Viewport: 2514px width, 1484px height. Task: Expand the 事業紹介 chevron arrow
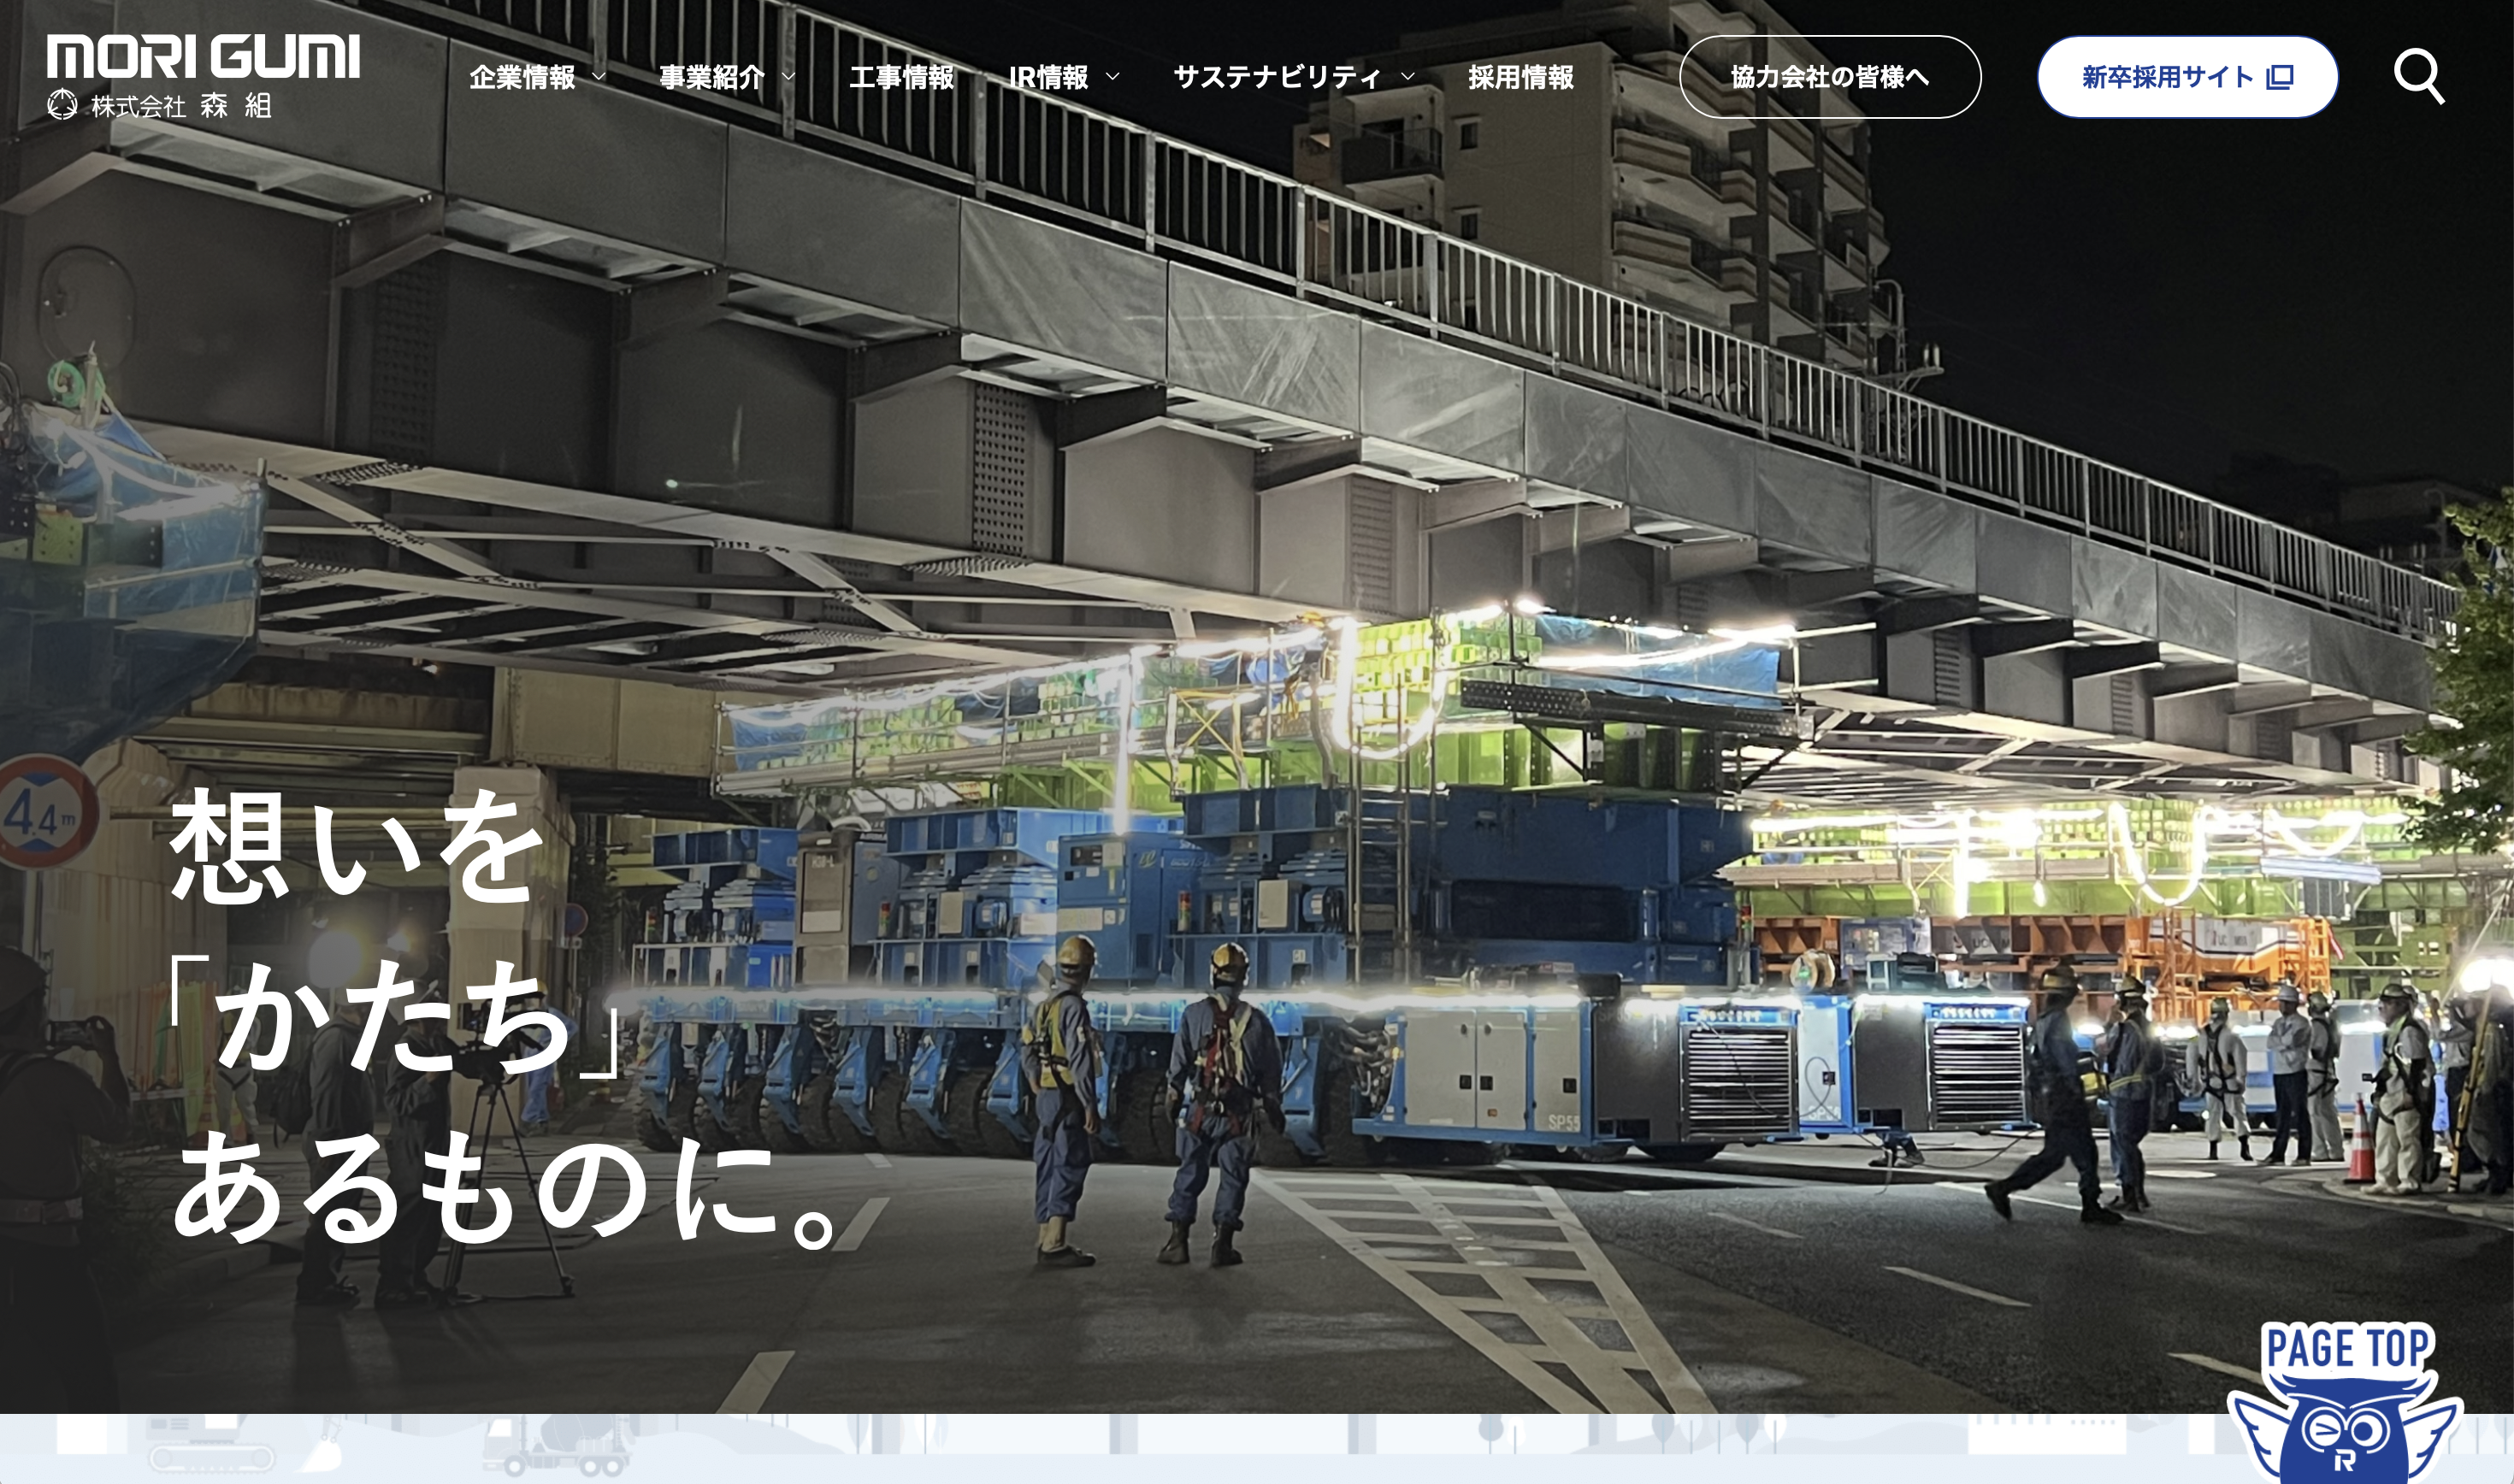(x=788, y=77)
